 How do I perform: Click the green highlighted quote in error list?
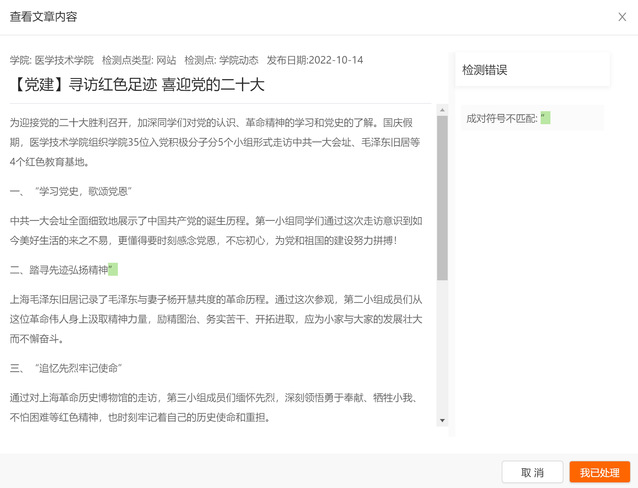545,118
